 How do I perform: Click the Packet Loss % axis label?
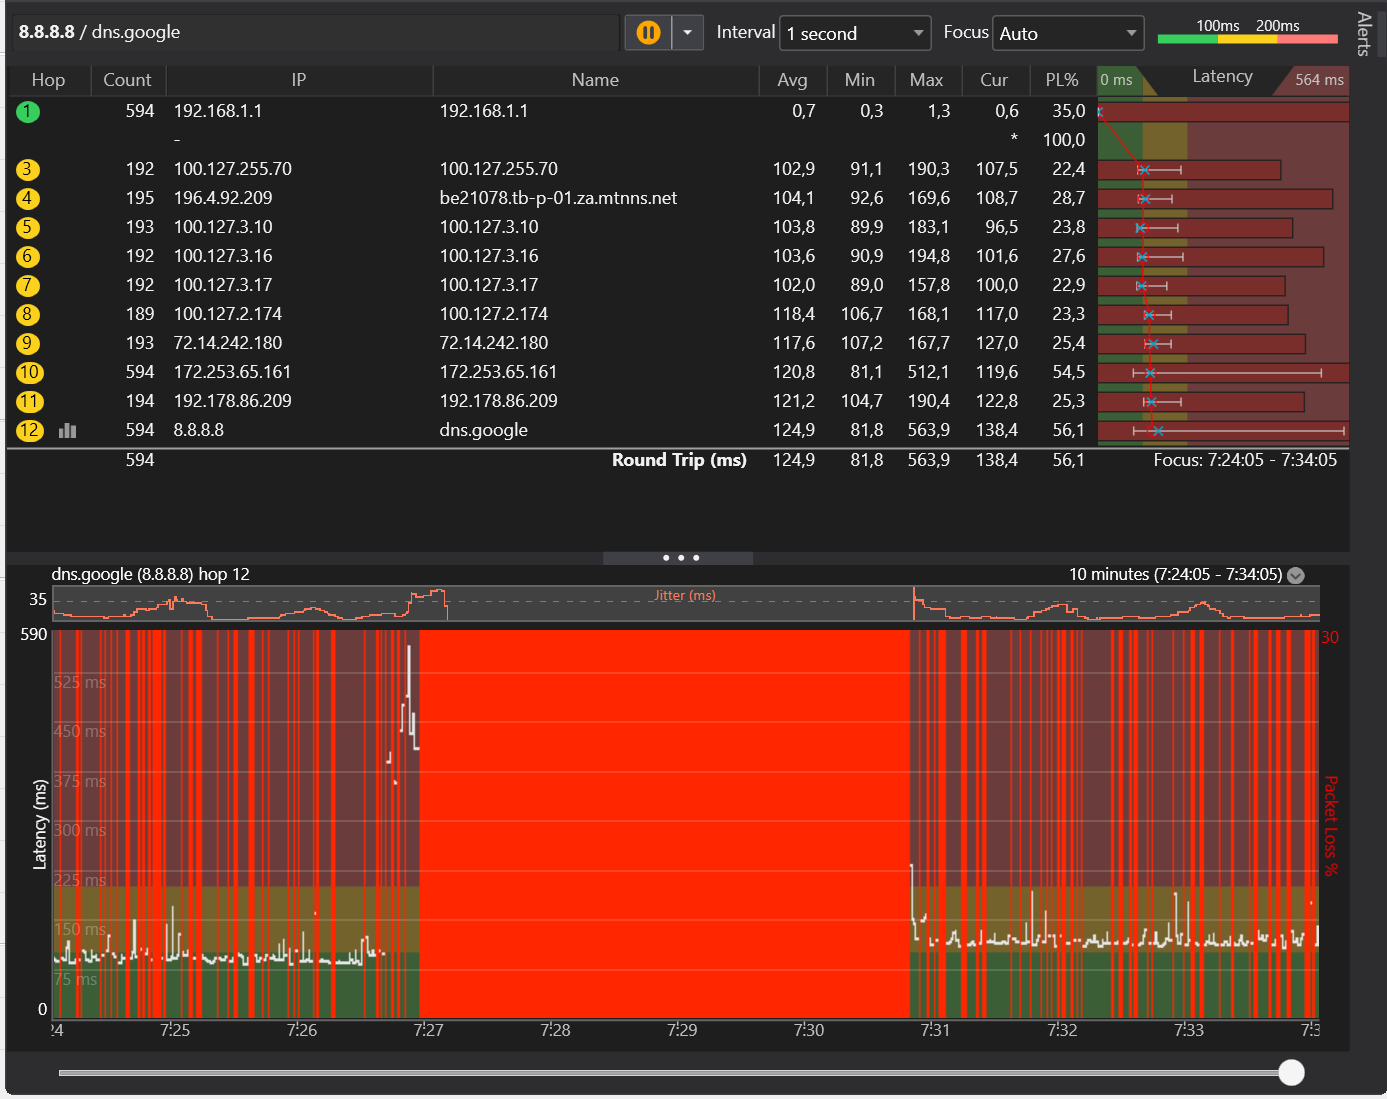click(x=1331, y=826)
